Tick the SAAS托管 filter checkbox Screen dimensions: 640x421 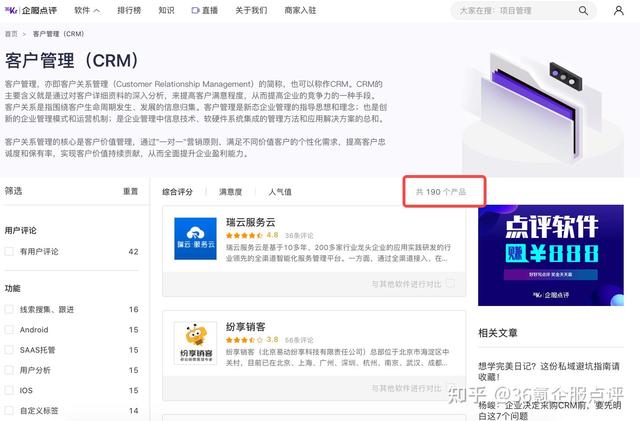[x=9, y=350]
